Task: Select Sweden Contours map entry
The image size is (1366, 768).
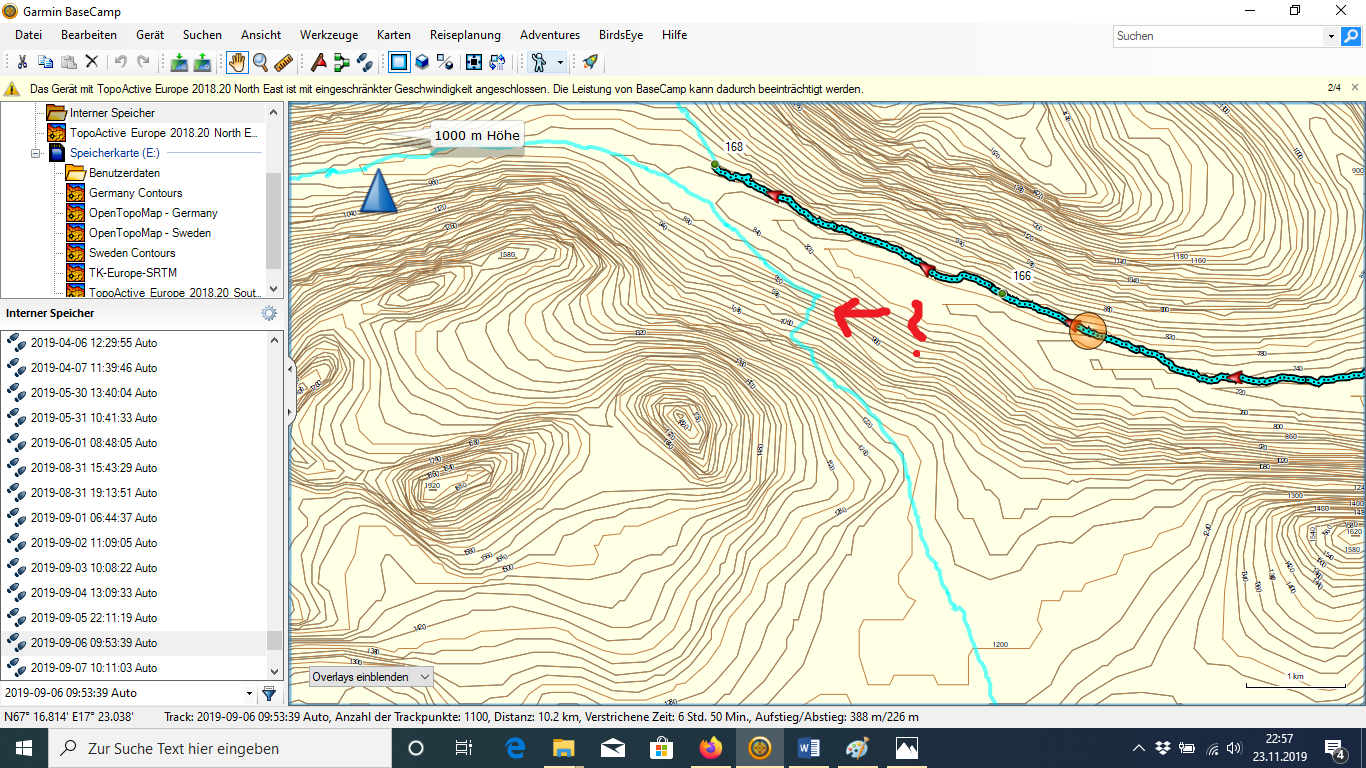Action: click(132, 253)
